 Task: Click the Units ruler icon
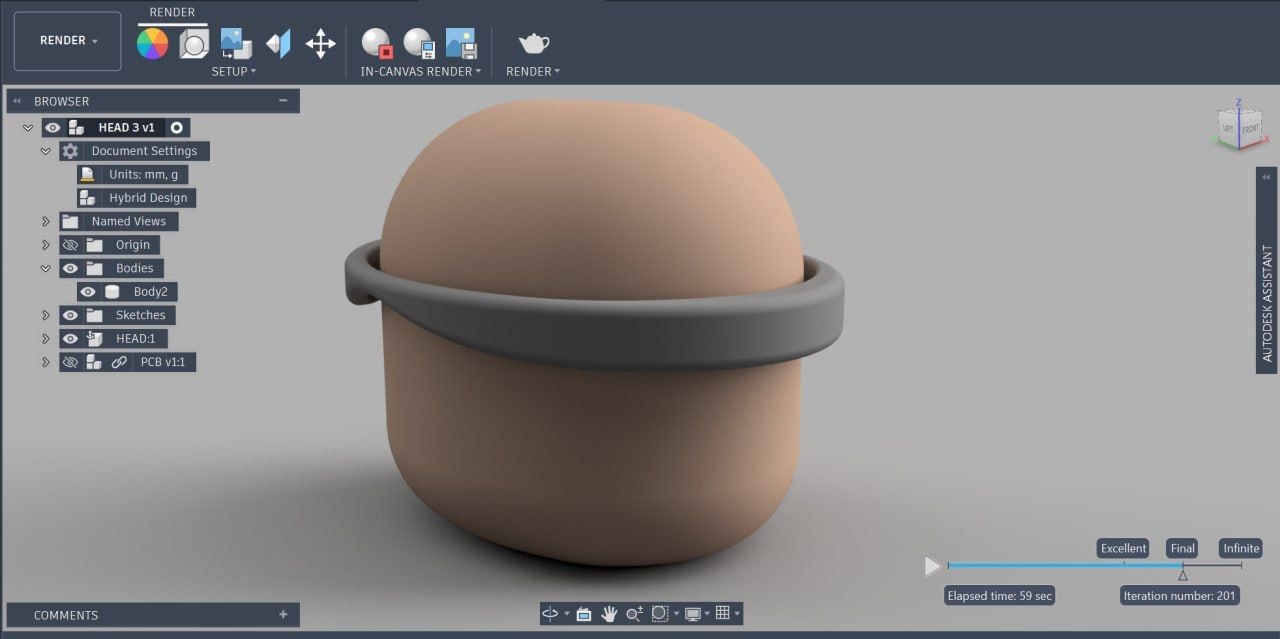pyautogui.click(x=88, y=174)
